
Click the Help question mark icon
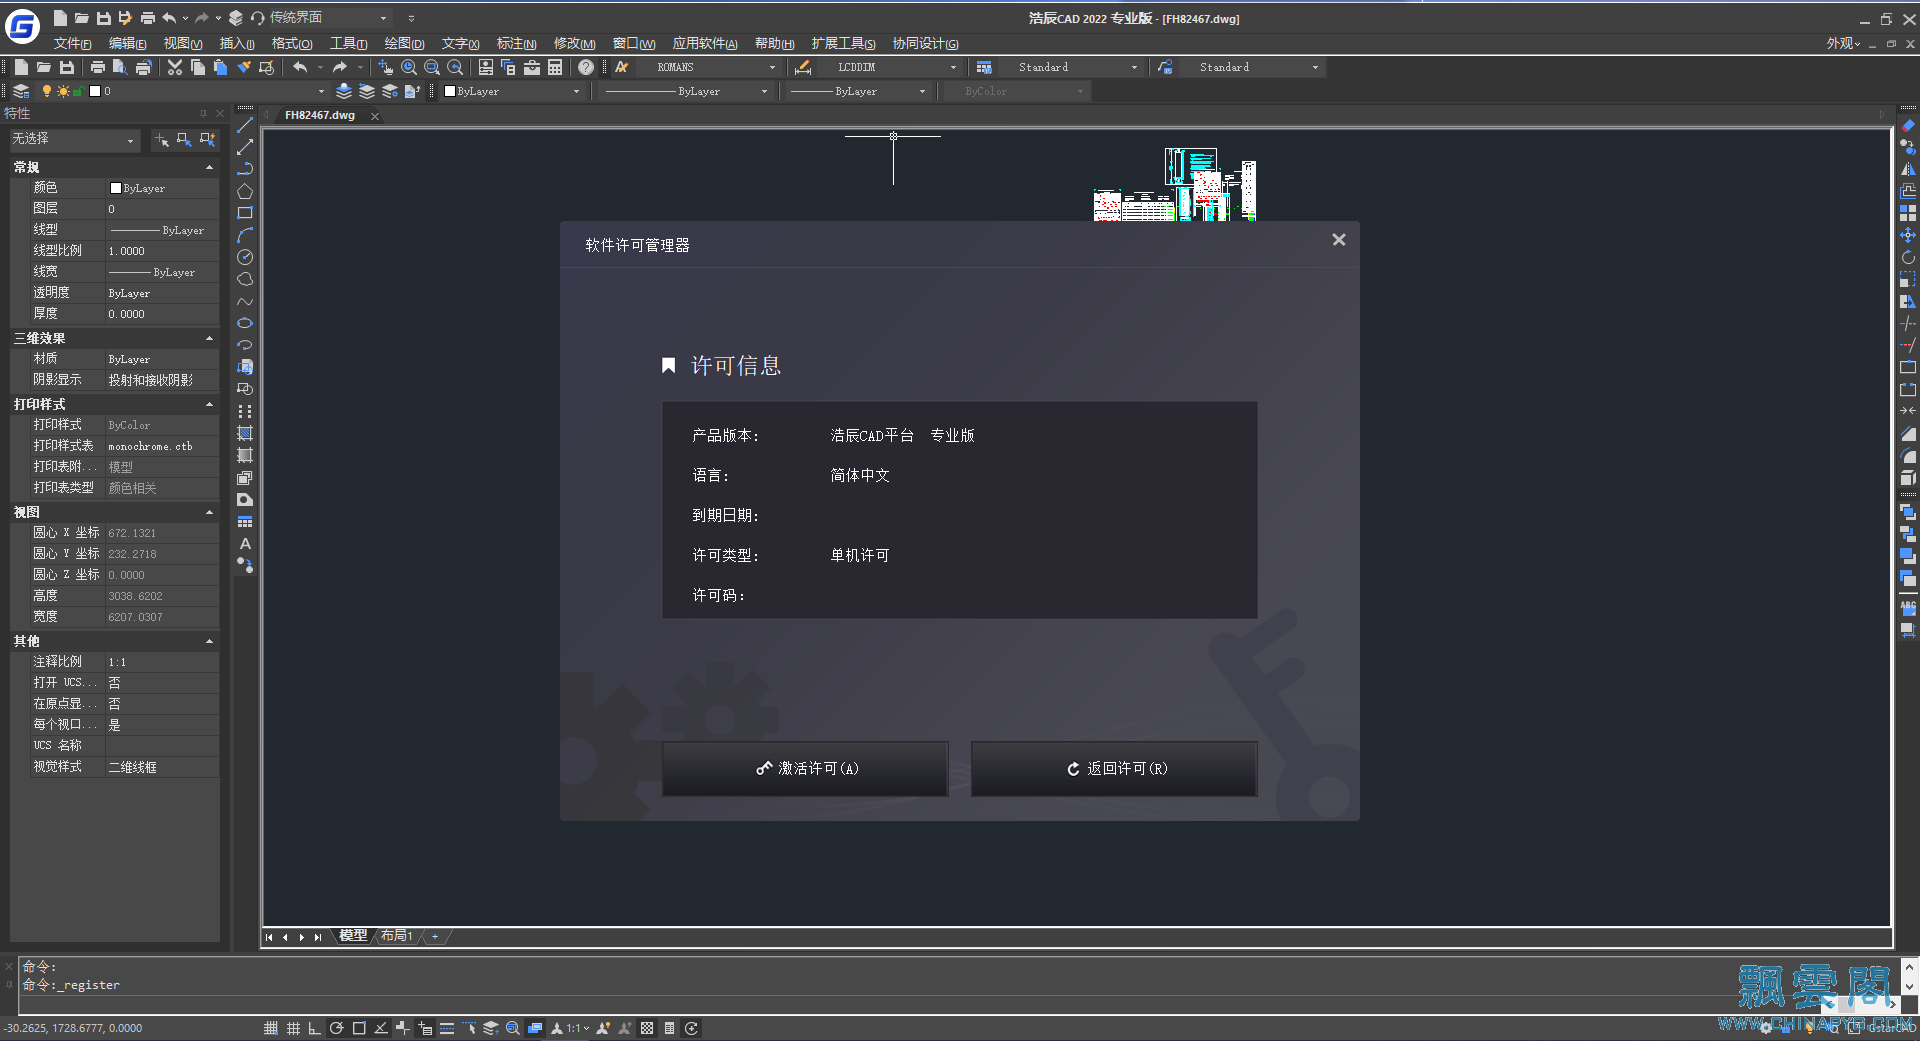tap(586, 67)
